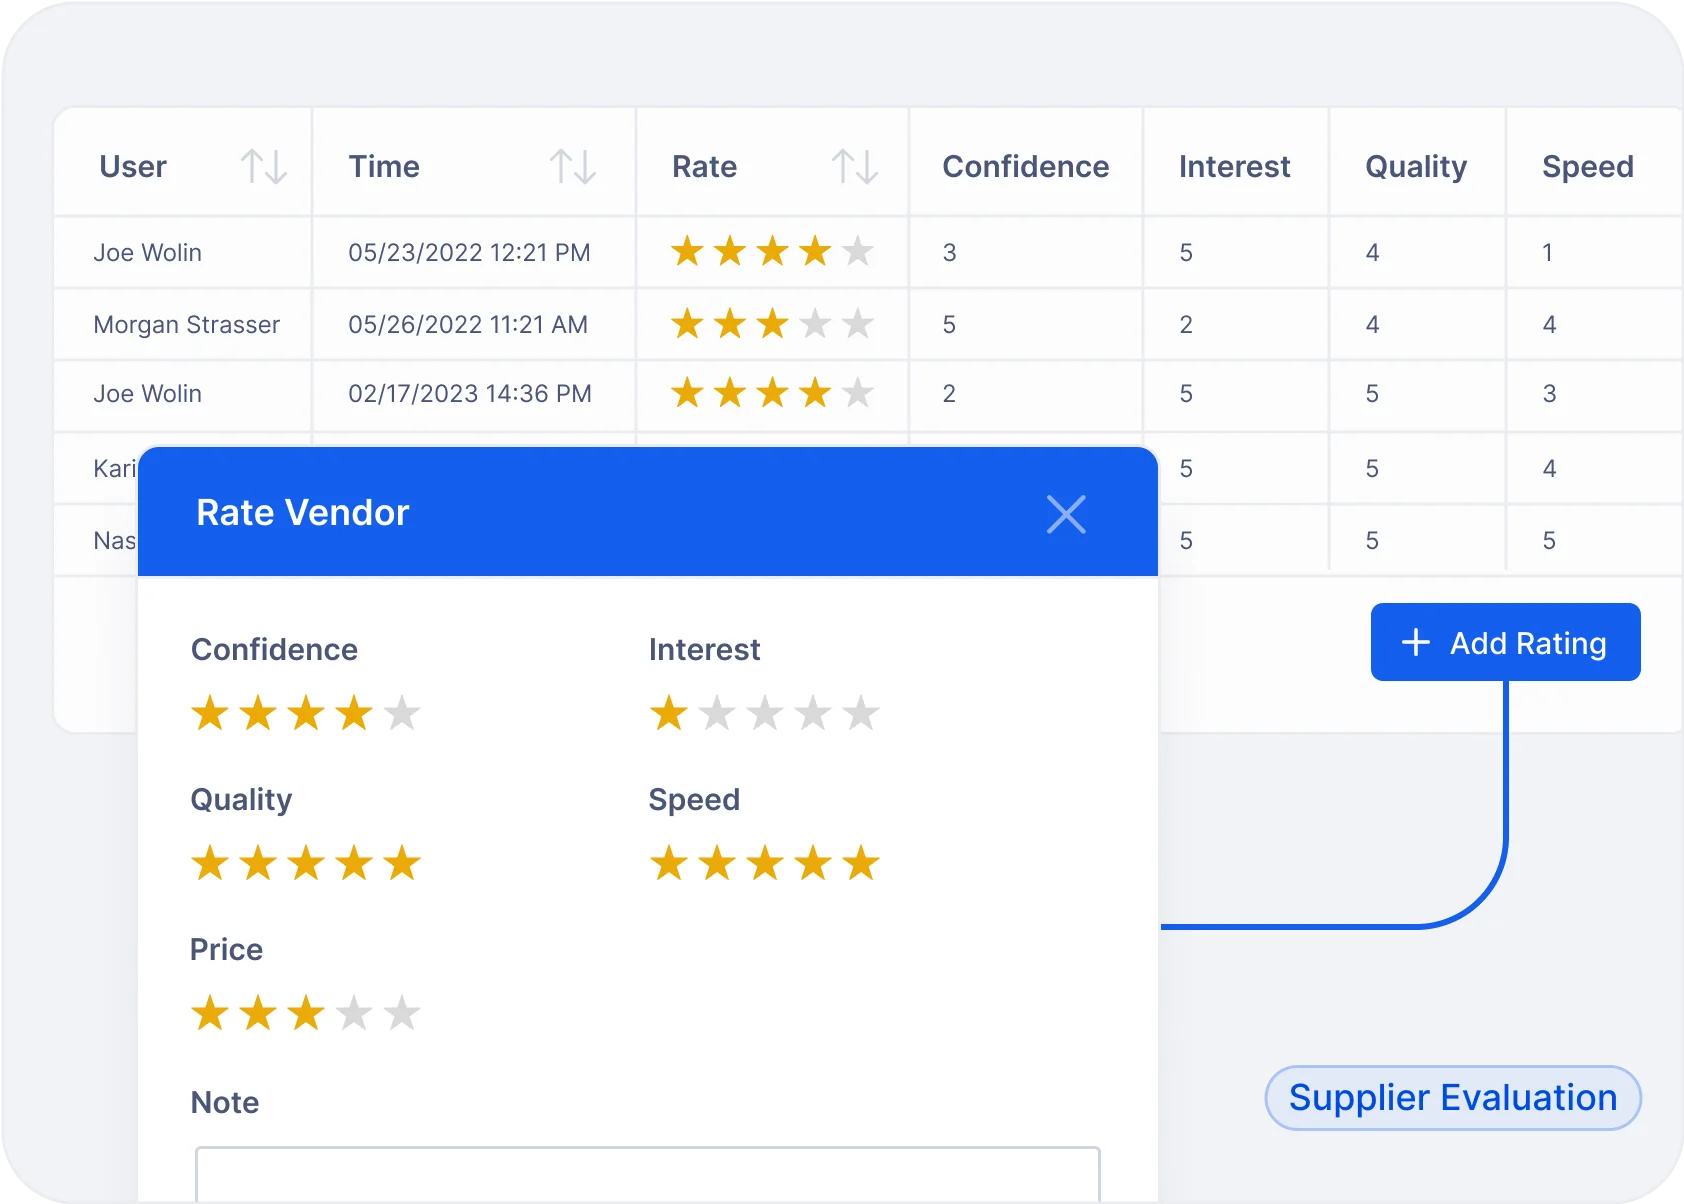The width and height of the screenshot is (1684, 1204).
Task: Click the fourth star in the Speed rating
Action: tap(815, 863)
